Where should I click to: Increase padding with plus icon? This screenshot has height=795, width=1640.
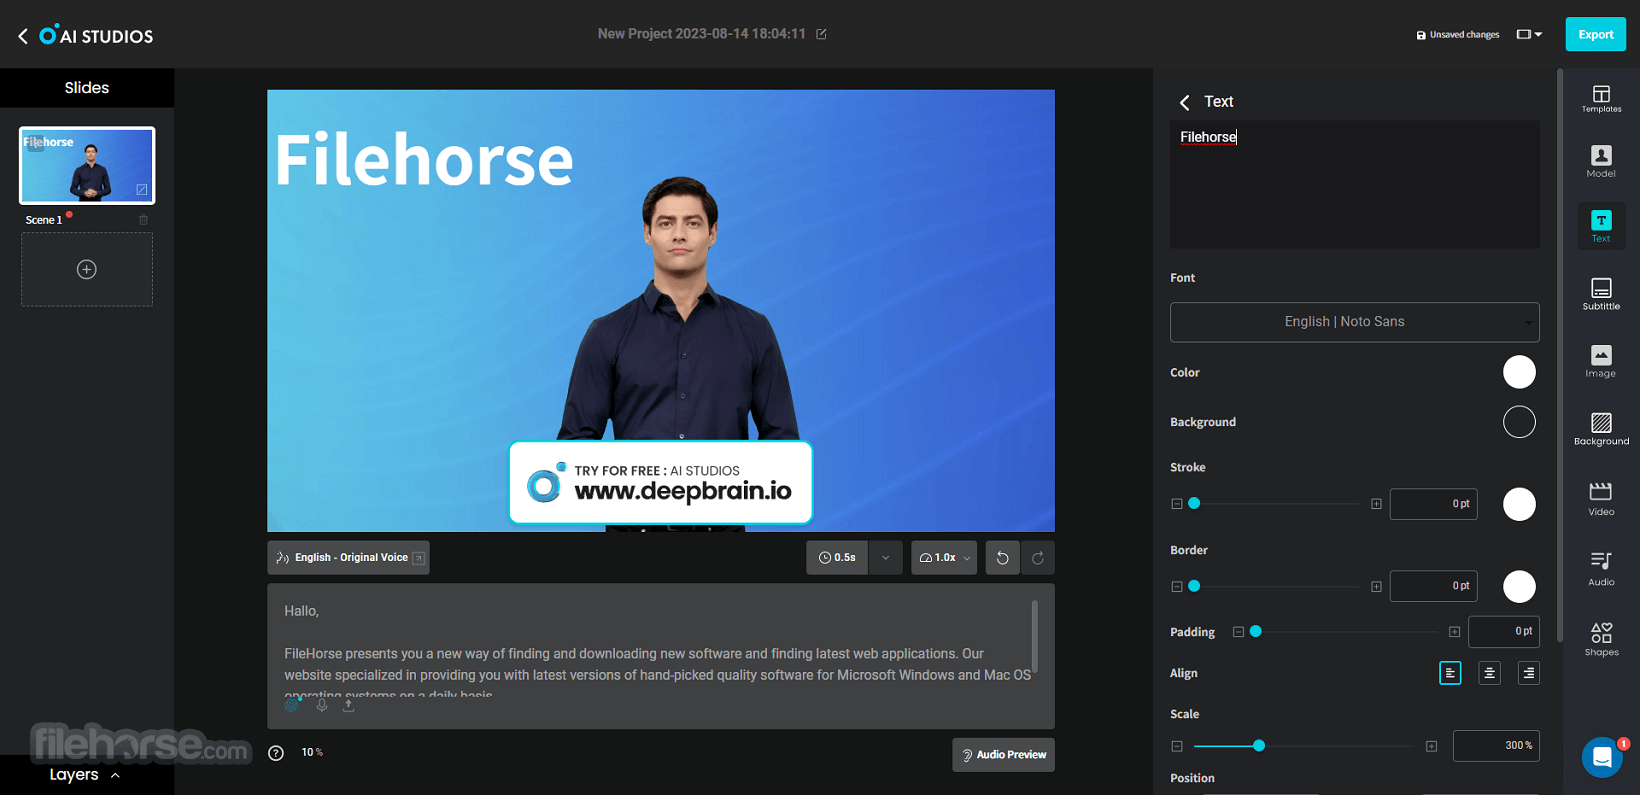pos(1454,632)
